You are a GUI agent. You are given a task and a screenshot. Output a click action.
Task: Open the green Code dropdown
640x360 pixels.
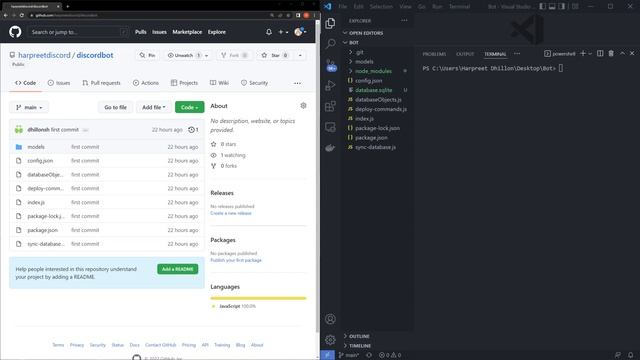click(189, 107)
